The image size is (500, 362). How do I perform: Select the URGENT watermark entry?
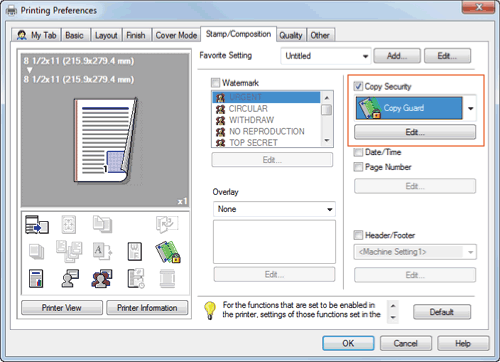click(x=266, y=97)
